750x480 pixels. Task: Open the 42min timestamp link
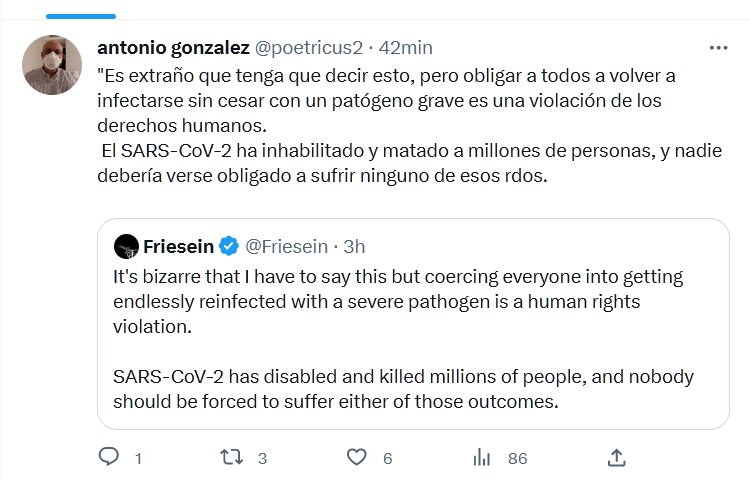(404, 47)
